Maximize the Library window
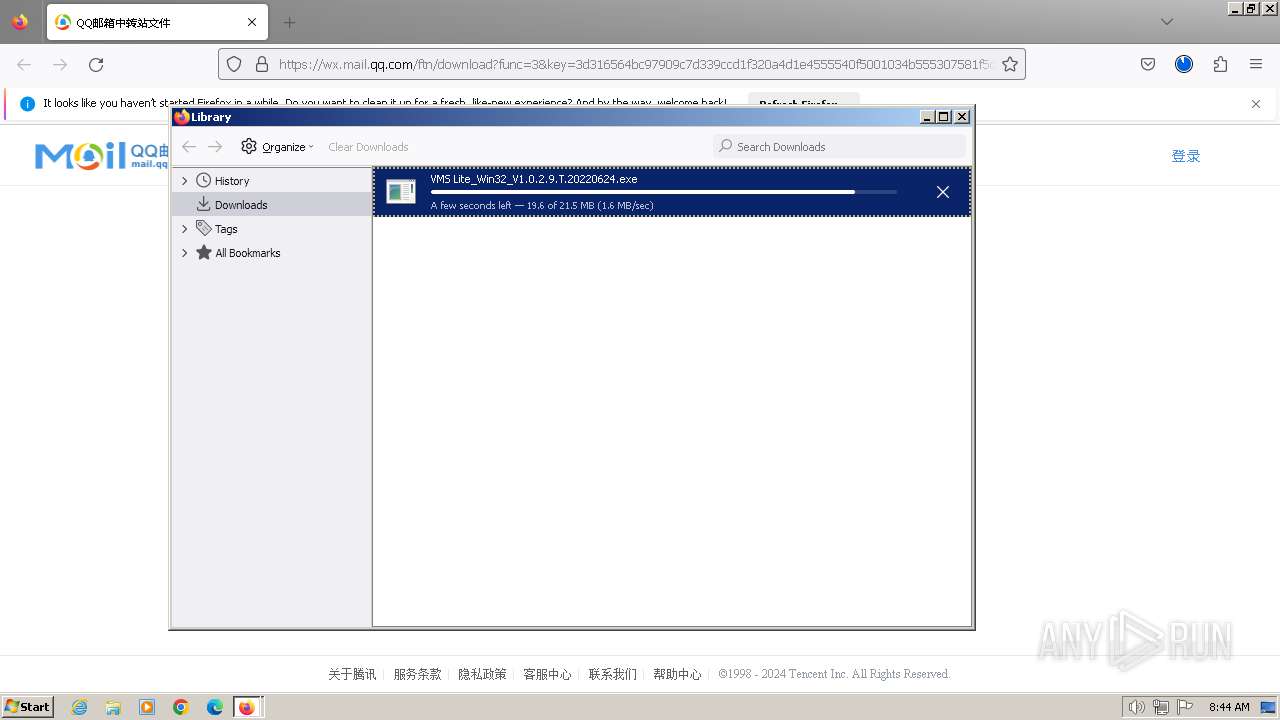 coord(943,117)
